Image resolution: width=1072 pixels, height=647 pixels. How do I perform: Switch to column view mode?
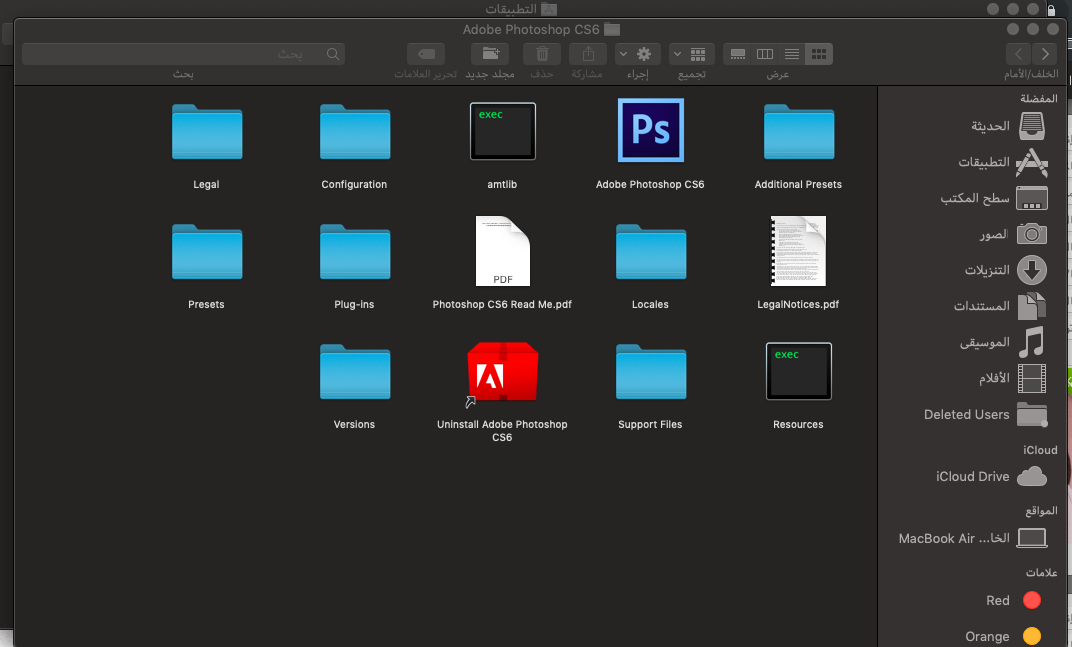point(765,54)
